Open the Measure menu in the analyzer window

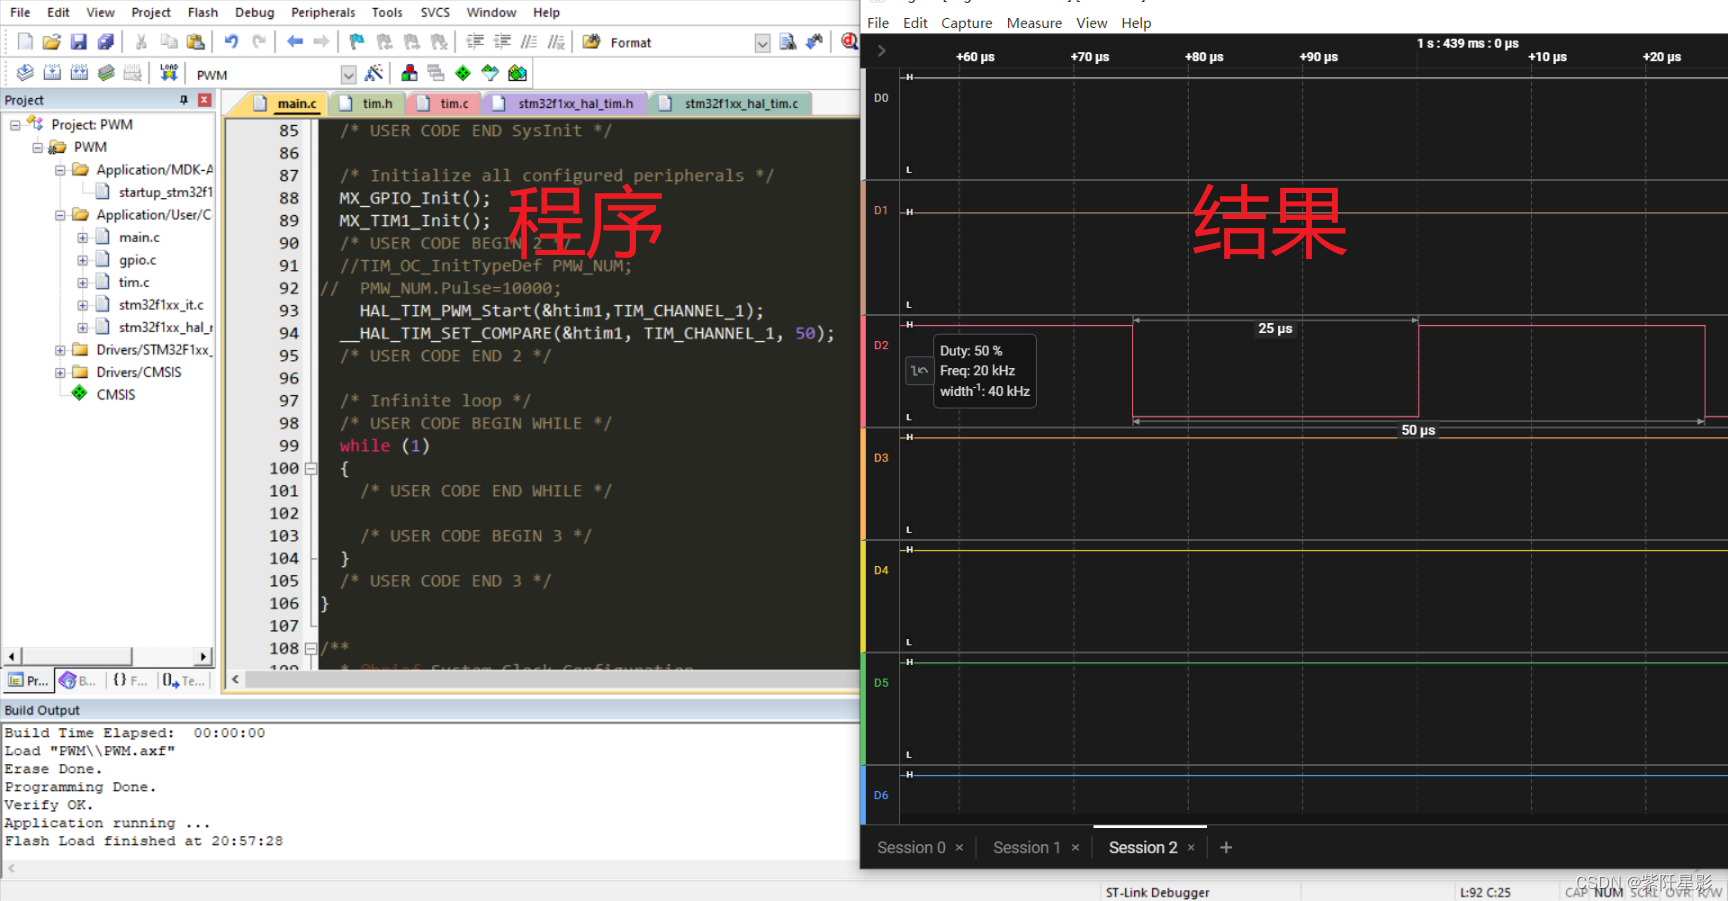(1034, 22)
